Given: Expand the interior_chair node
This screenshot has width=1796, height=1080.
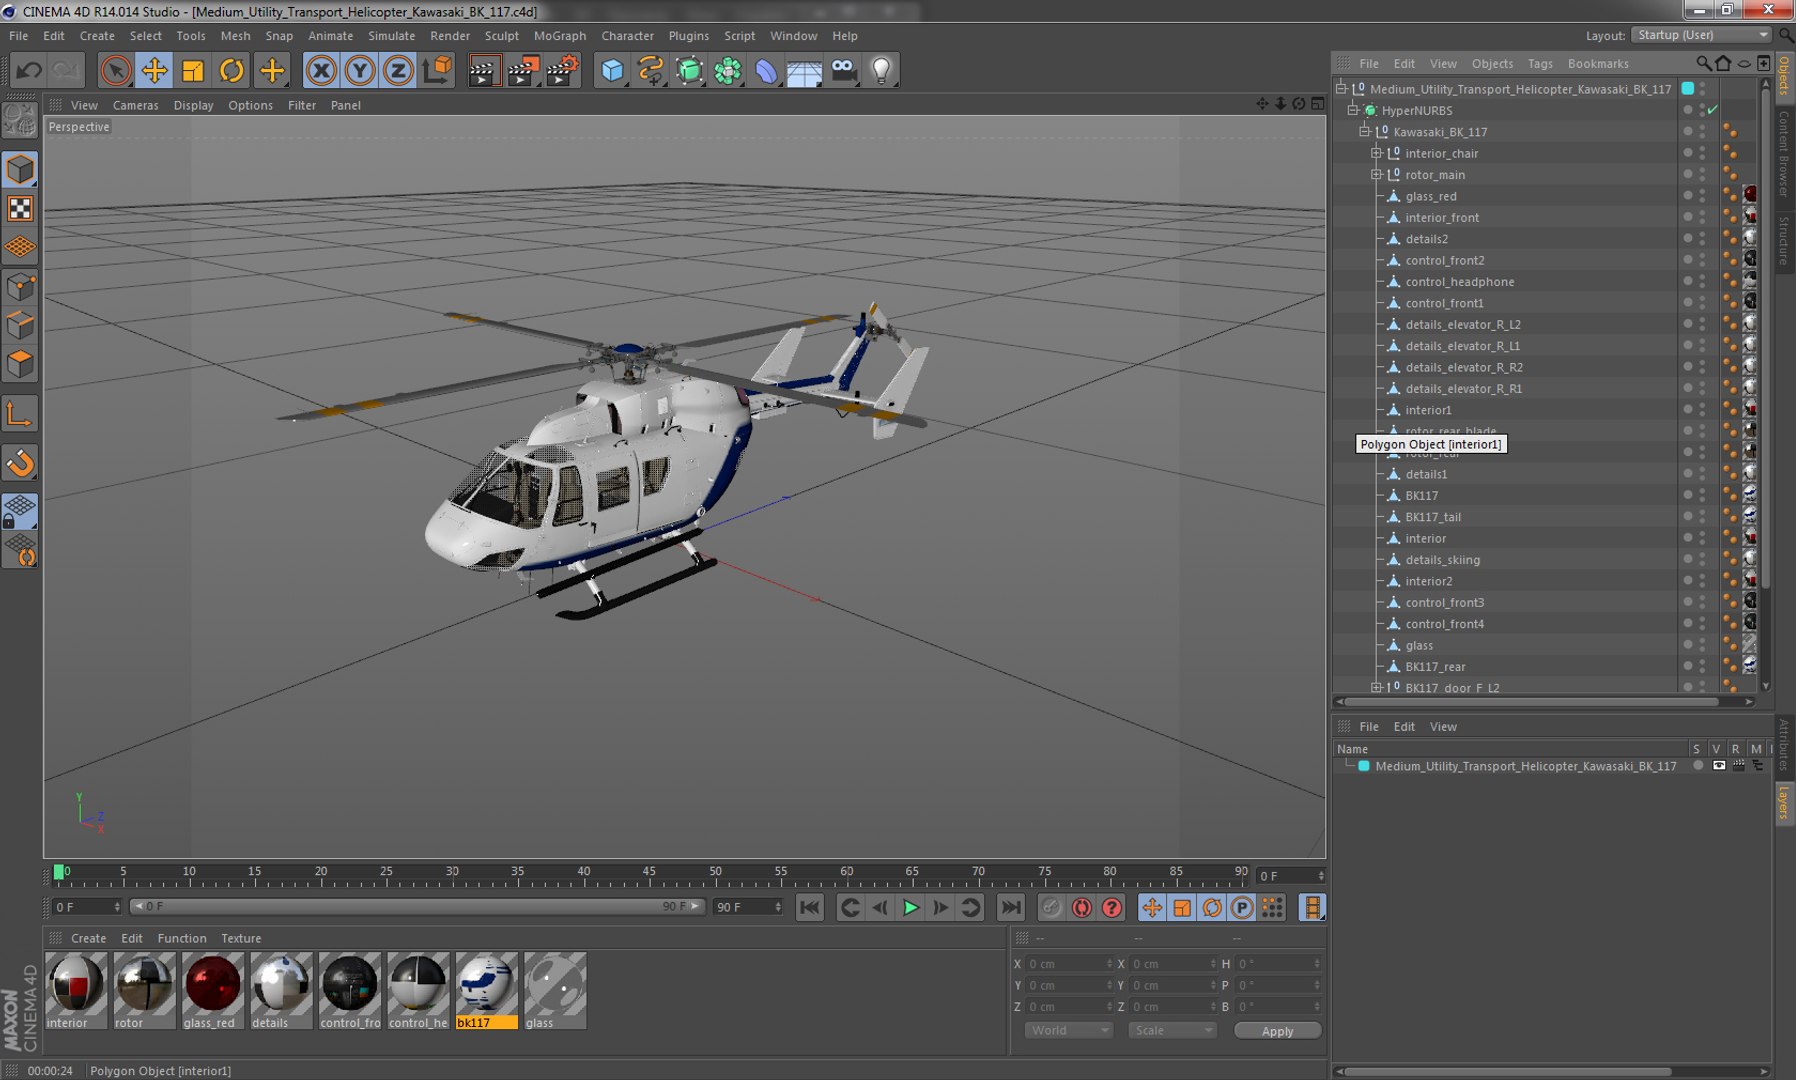Looking at the screenshot, I should click(1377, 153).
